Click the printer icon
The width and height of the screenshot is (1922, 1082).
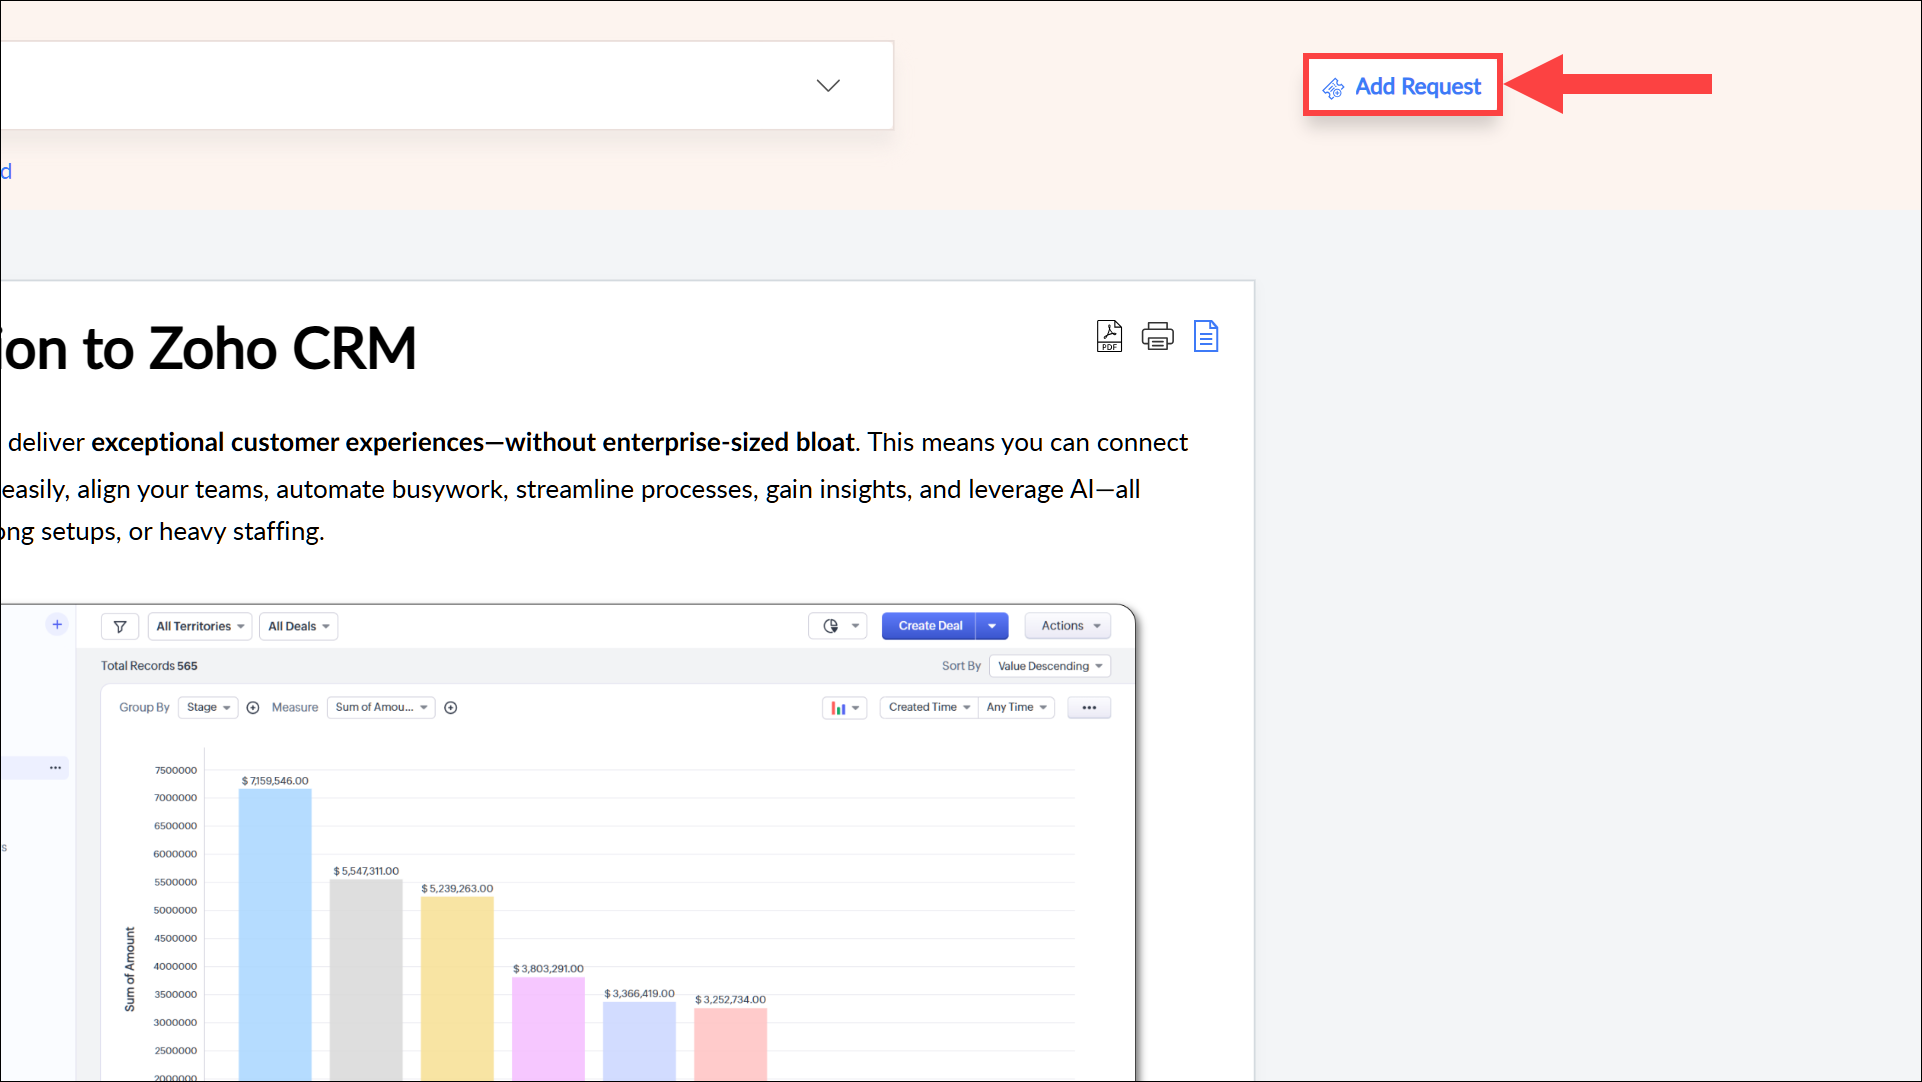1157,336
